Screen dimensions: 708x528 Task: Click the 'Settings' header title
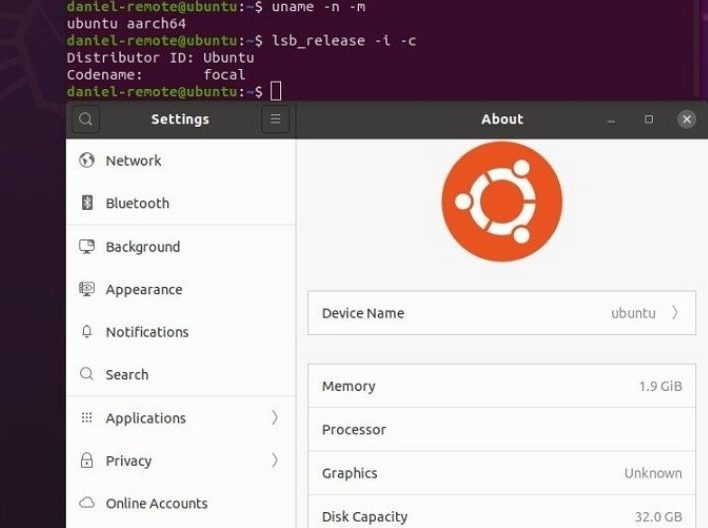[180, 119]
